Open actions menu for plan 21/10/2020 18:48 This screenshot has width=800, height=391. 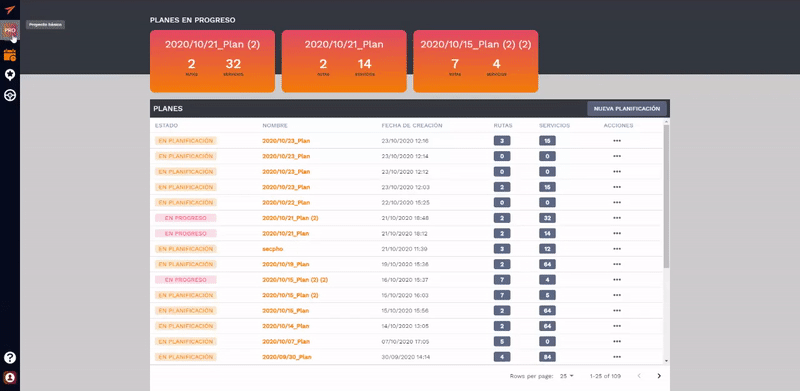[x=617, y=218]
